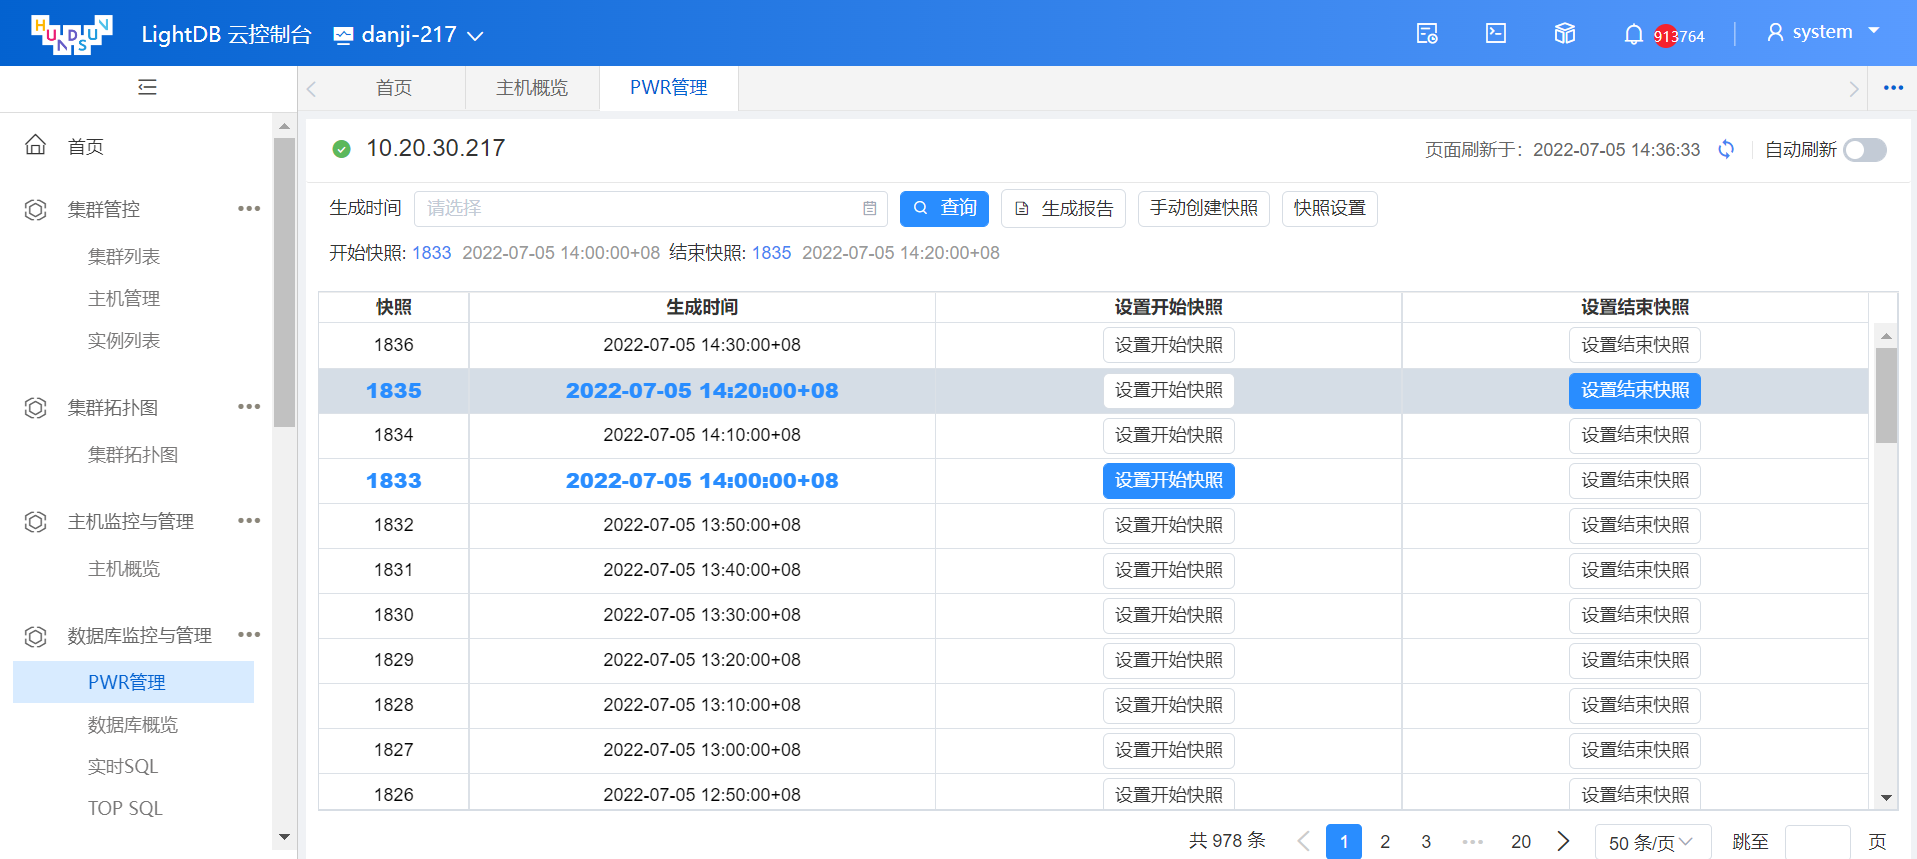Image resolution: width=1917 pixels, height=859 pixels.
Task: Click the 数据库监控与管理 gear icon
Action: (x=36, y=636)
